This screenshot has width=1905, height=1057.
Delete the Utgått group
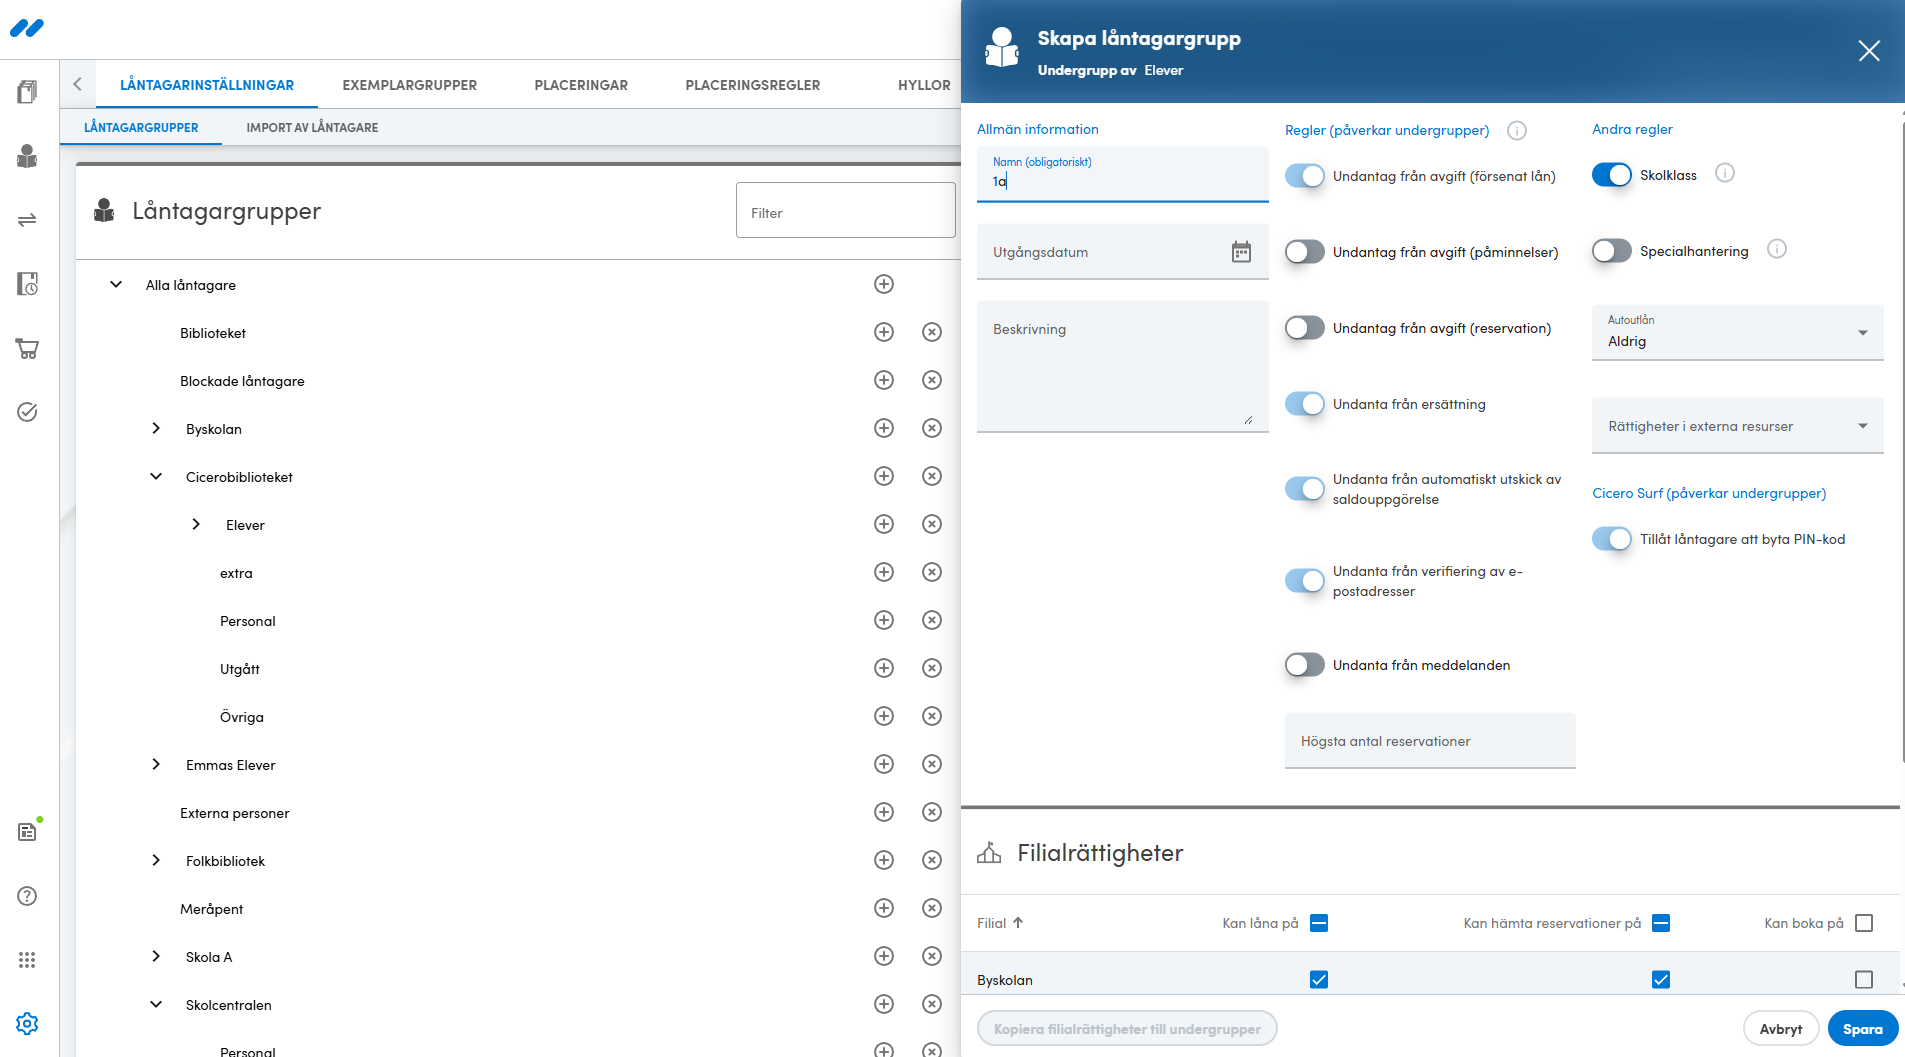(x=932, y=668)
